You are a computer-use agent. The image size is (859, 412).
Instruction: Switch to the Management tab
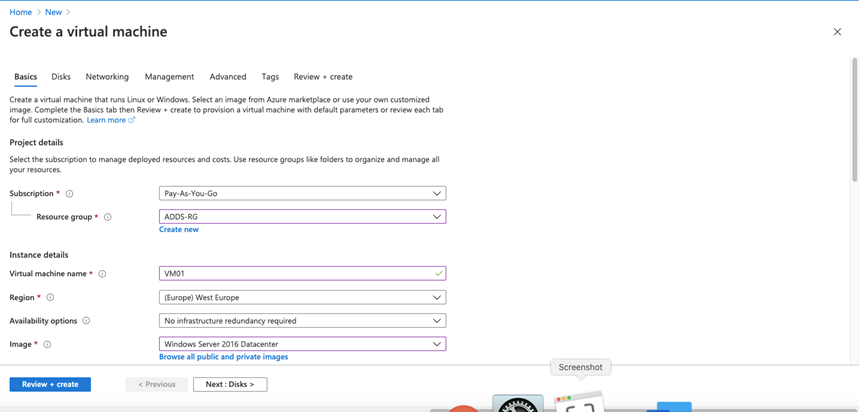pos(169,77)
